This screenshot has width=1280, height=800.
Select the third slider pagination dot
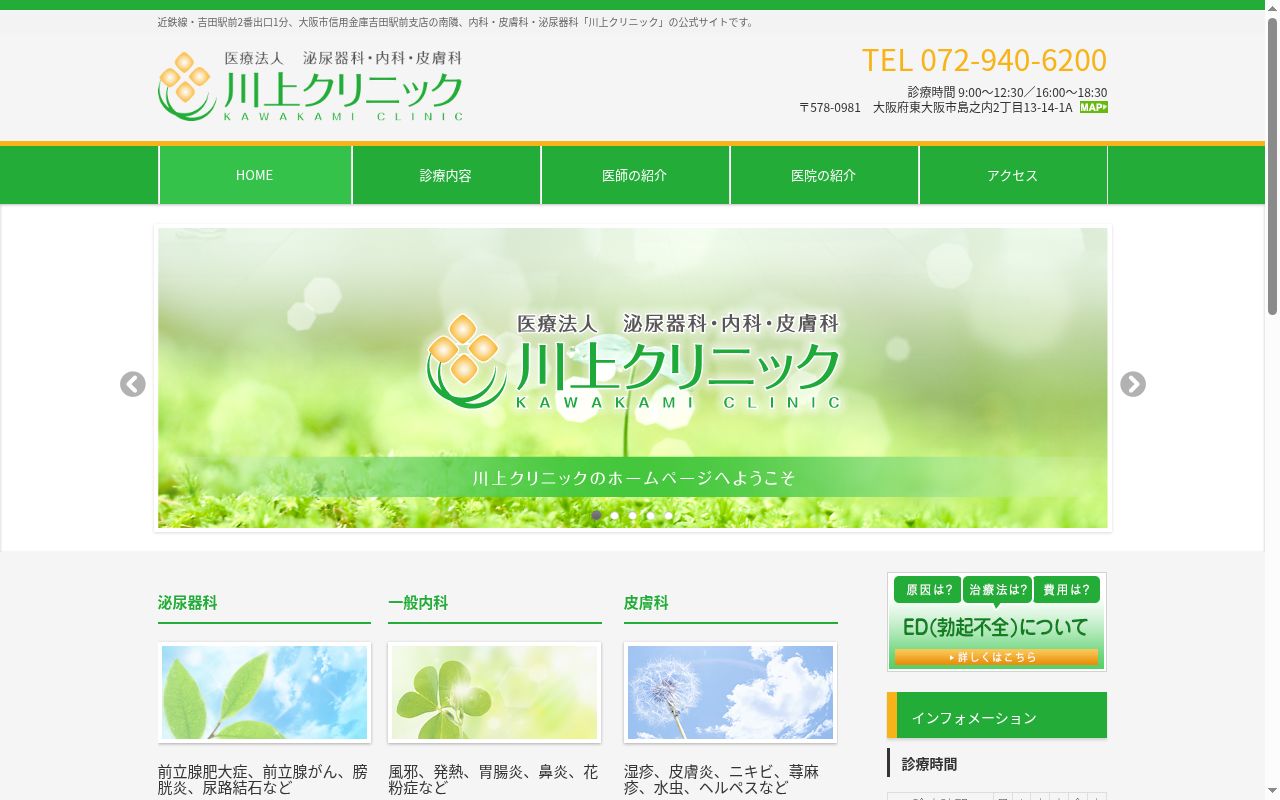click(x=632, y=516)
